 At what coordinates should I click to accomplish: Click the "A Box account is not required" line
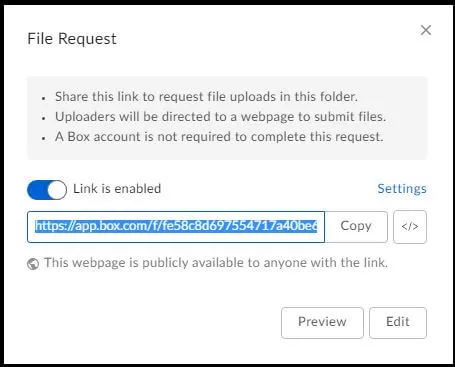[219, 137]
